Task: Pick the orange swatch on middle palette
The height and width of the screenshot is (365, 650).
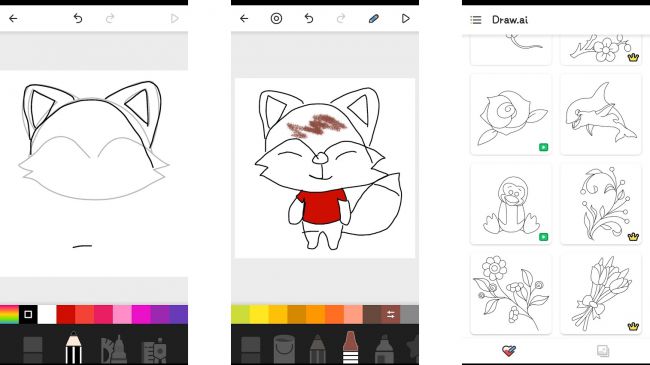Action: pyautogui.click(x=315, y=314)
